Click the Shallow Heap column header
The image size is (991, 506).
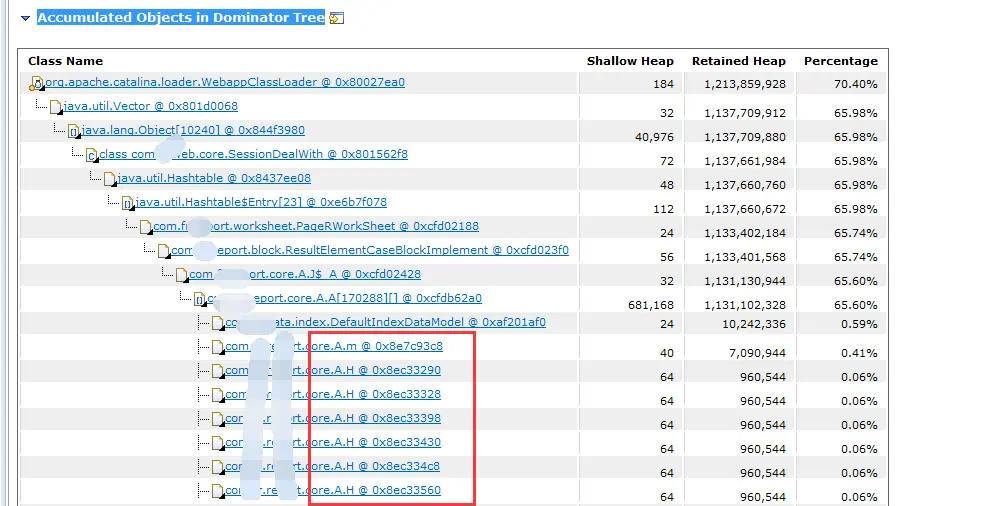[630, 61]
